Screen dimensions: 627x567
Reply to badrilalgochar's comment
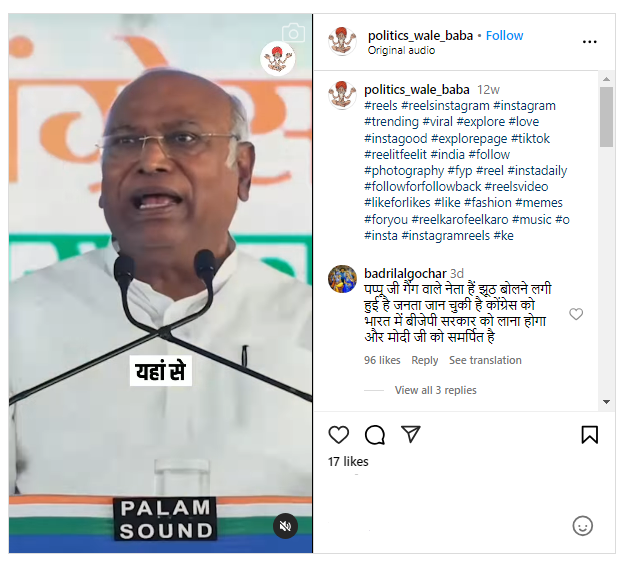pyautogui.click(x=425, y=360)
